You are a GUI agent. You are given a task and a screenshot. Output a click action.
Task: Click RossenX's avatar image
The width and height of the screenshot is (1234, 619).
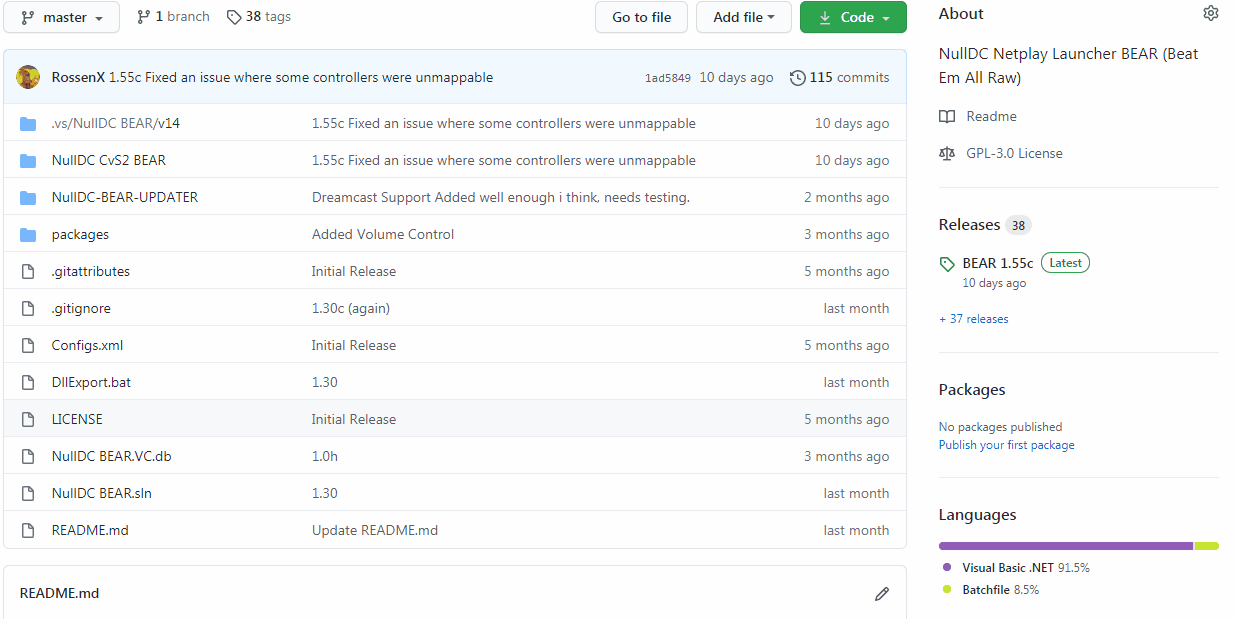[x=28, y=77]
